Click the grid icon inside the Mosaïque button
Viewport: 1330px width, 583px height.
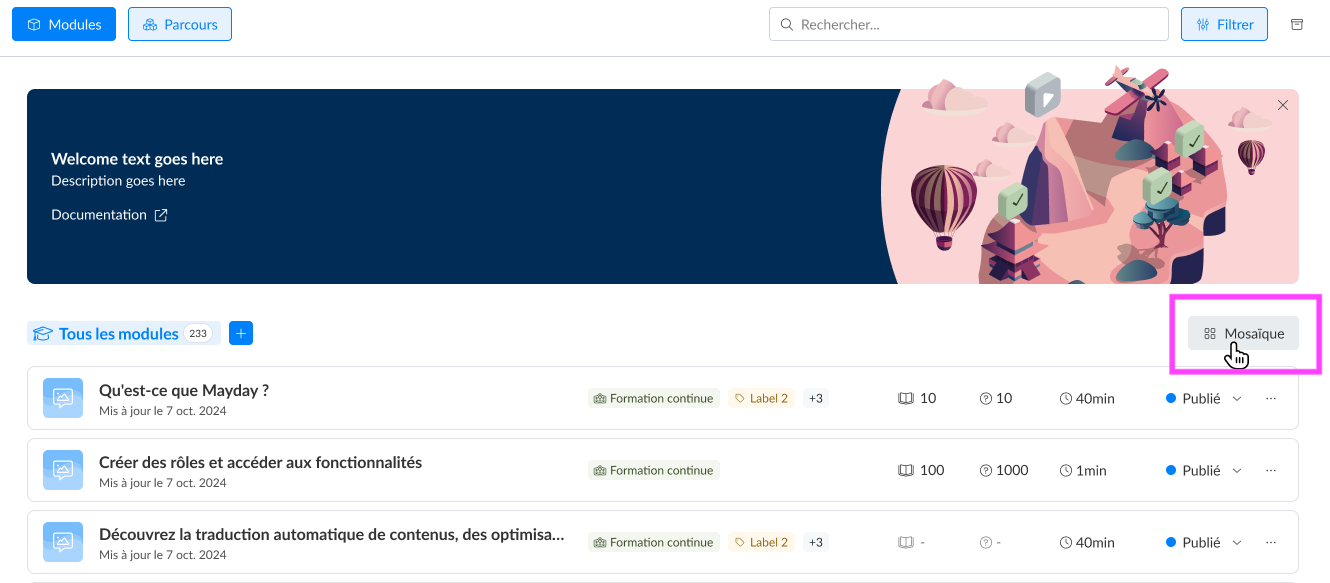point(1211,333)
